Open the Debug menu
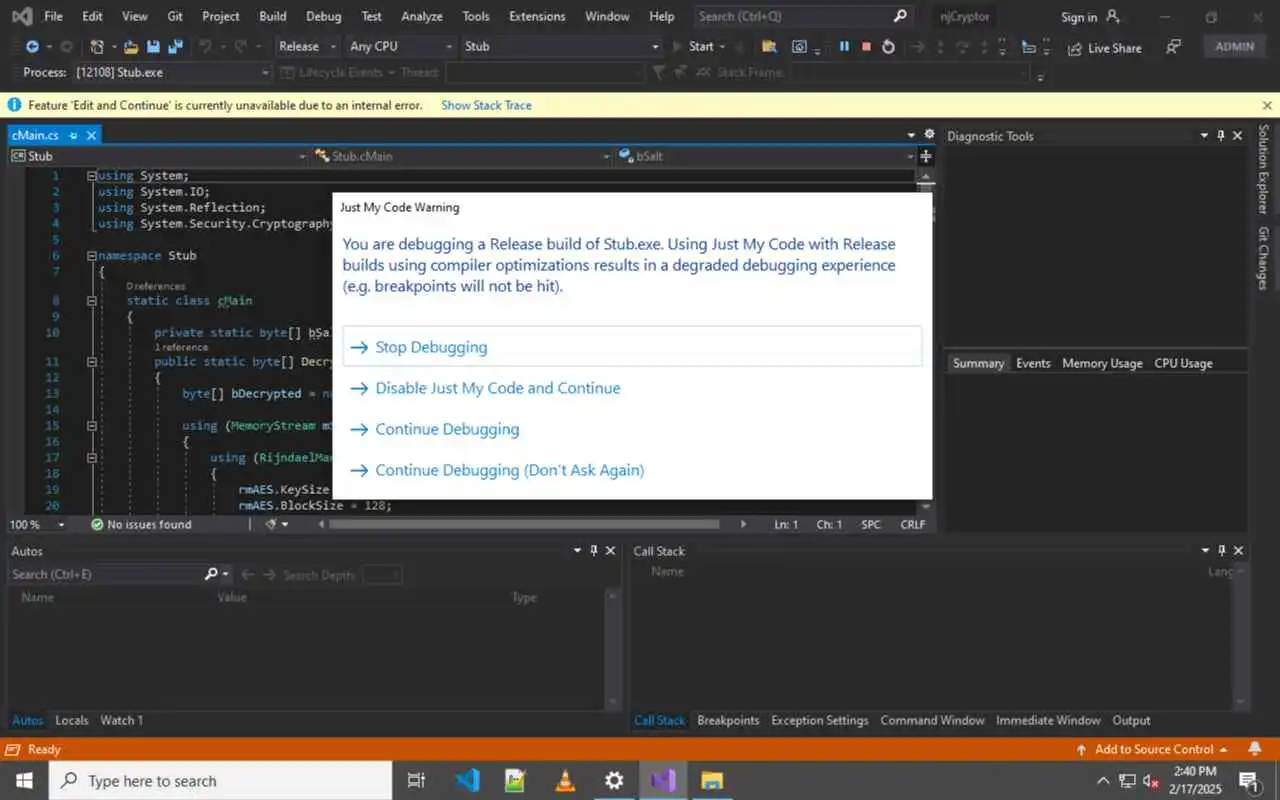Viewport: 1280px width, 800px height. pyautogui.click(x=323, y=16)
